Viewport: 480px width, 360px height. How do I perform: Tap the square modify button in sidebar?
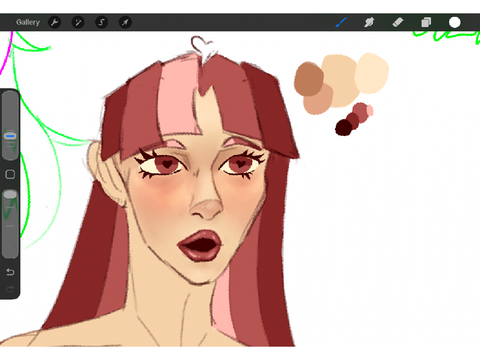pyautogui.click(x=10, y=174)
